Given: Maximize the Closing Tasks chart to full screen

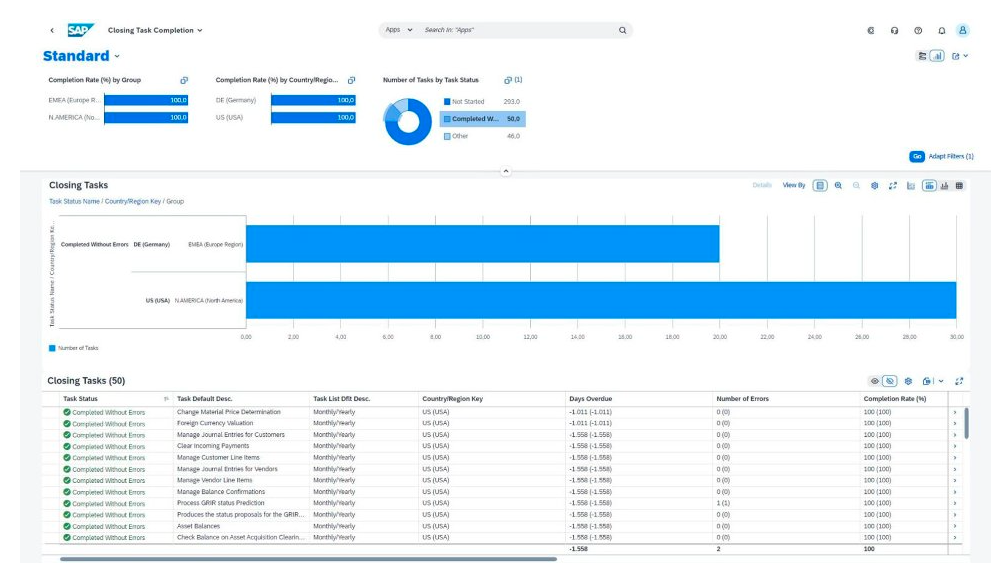Looking at the screenshot, I should [893, 185].
